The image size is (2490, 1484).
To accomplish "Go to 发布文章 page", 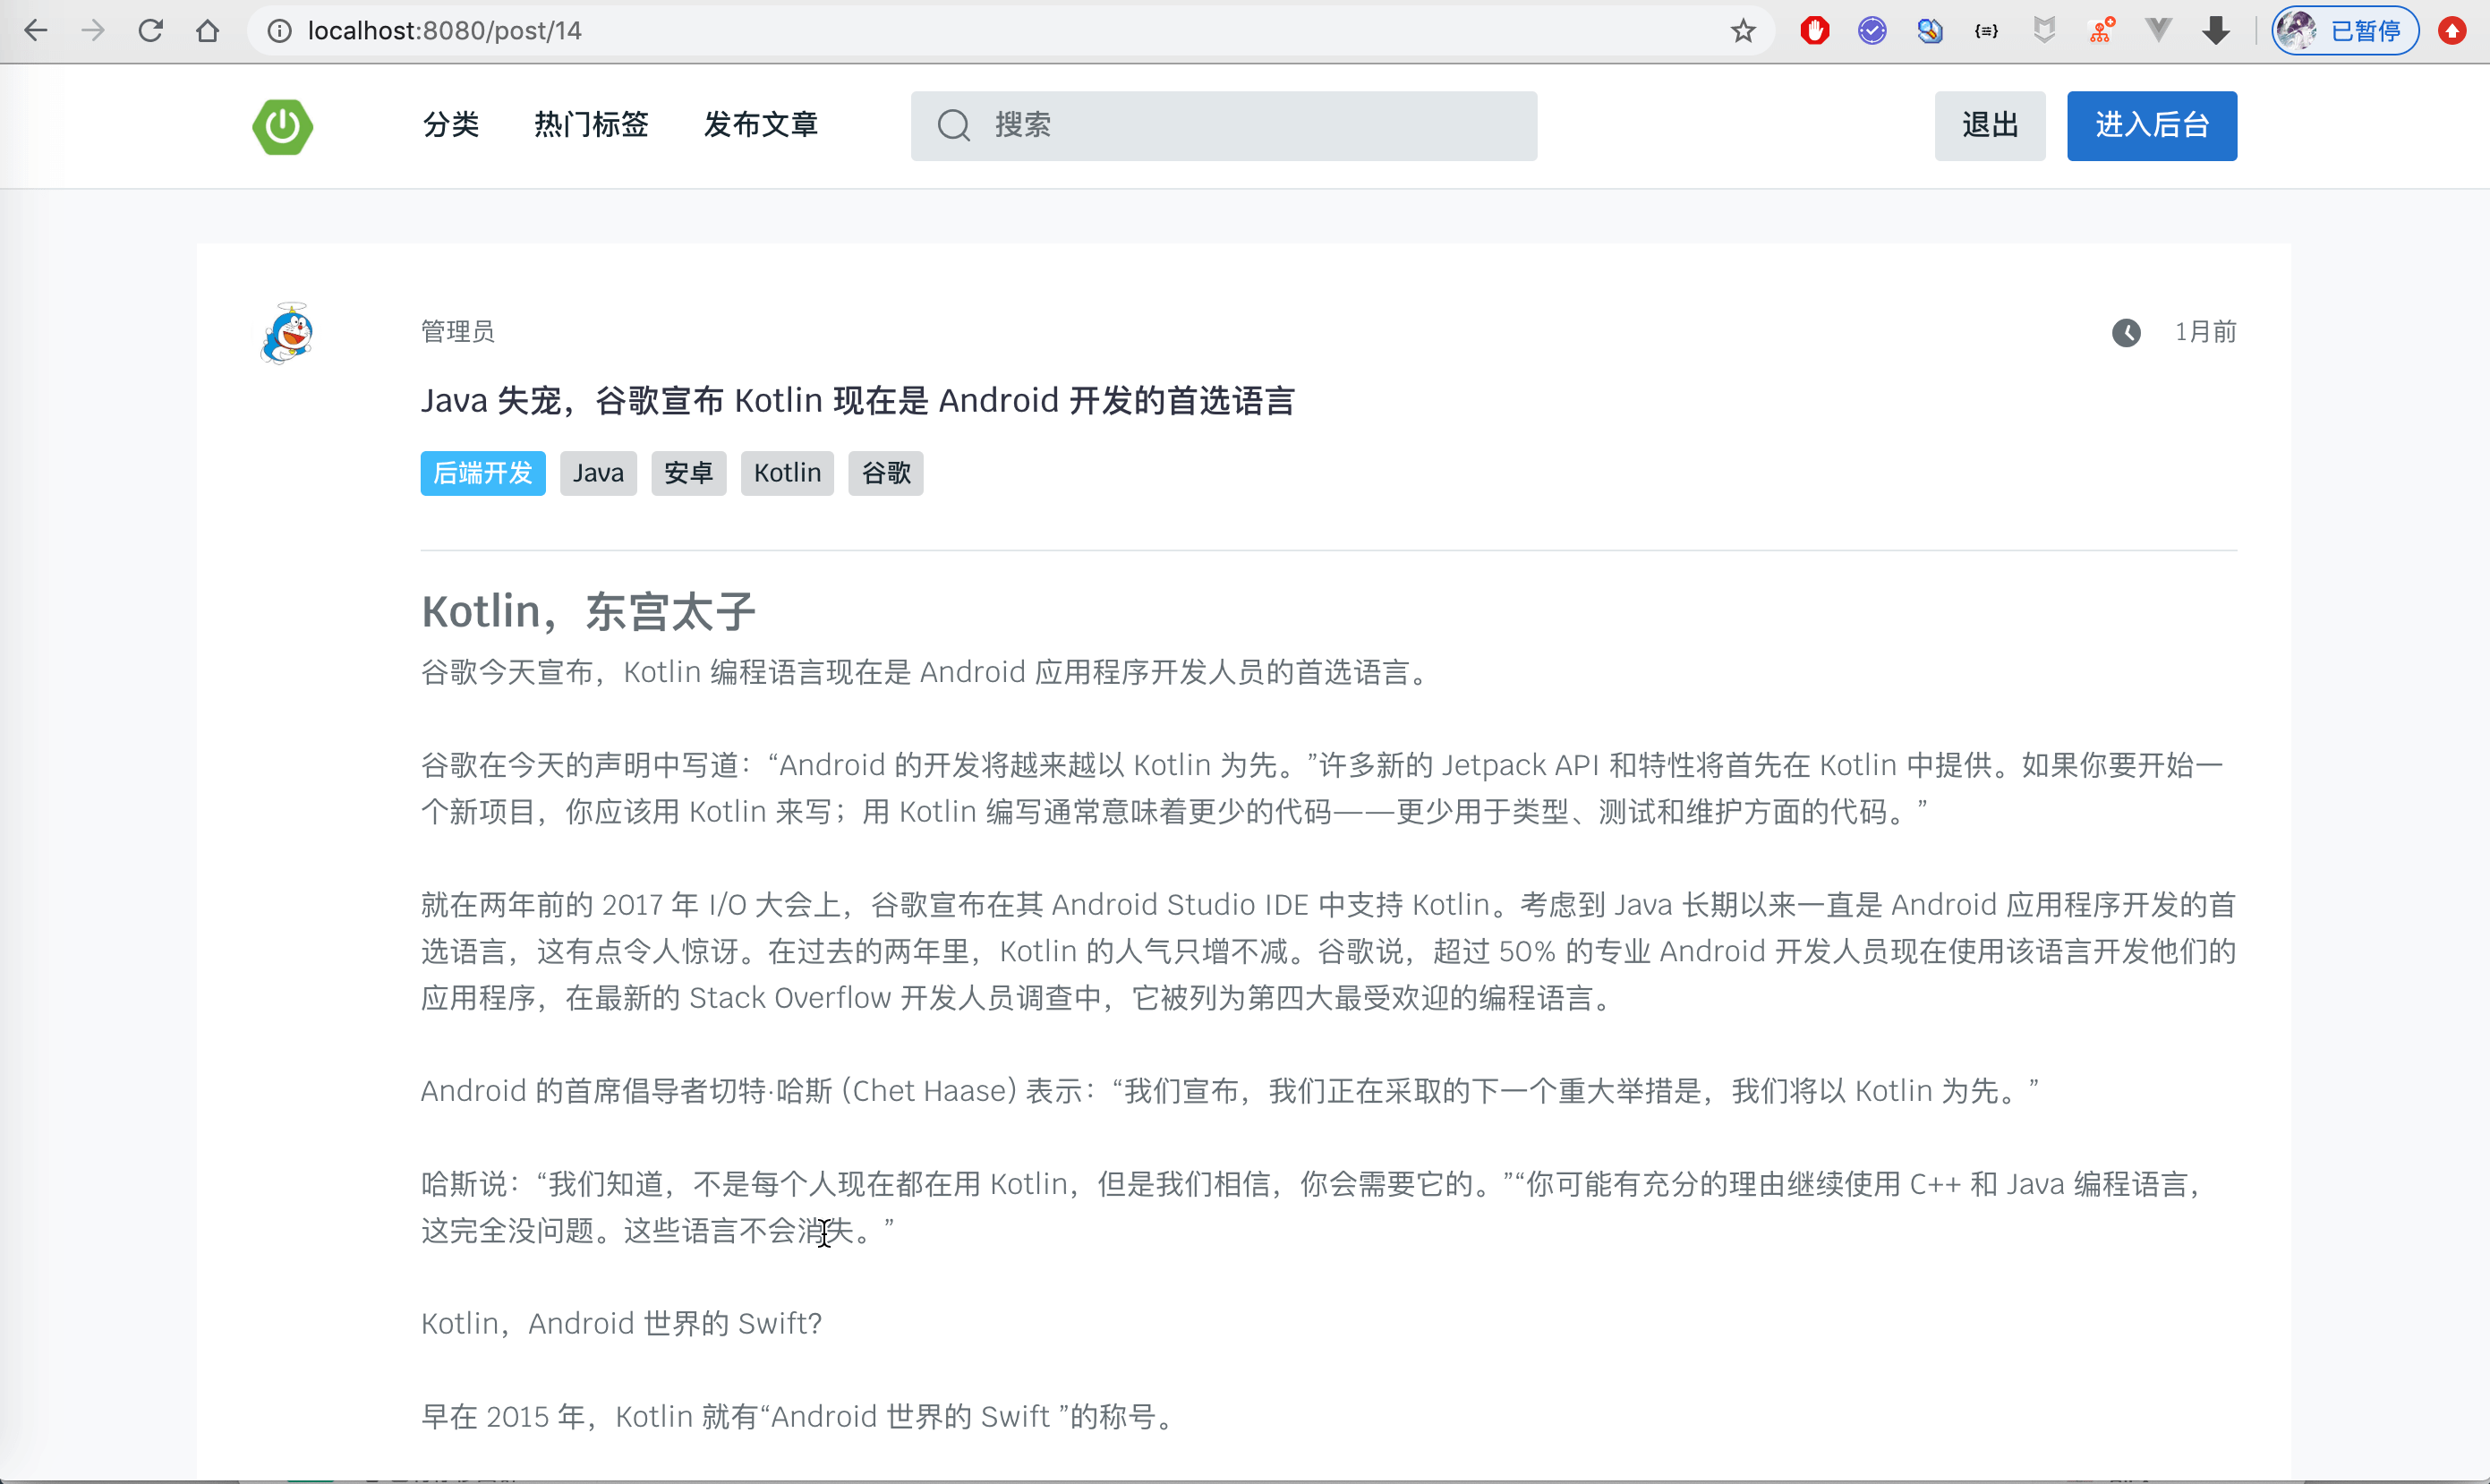I will (x=761, y=125).
